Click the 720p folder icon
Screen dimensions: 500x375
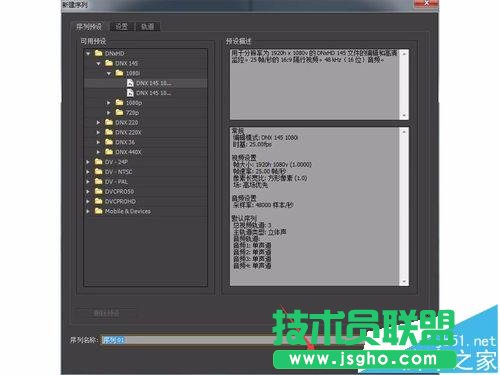(119, 112)
